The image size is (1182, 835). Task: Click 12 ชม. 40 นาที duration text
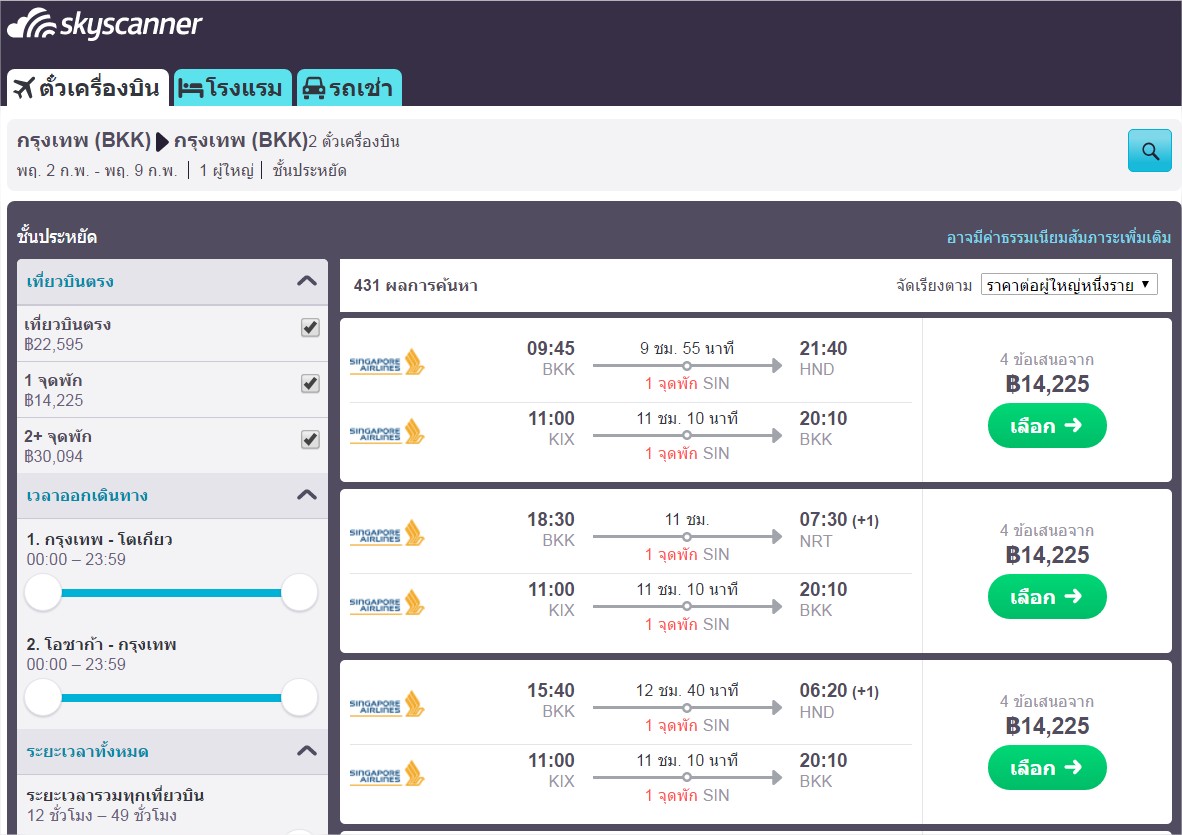pyautogui.click(x=687, y=690)
